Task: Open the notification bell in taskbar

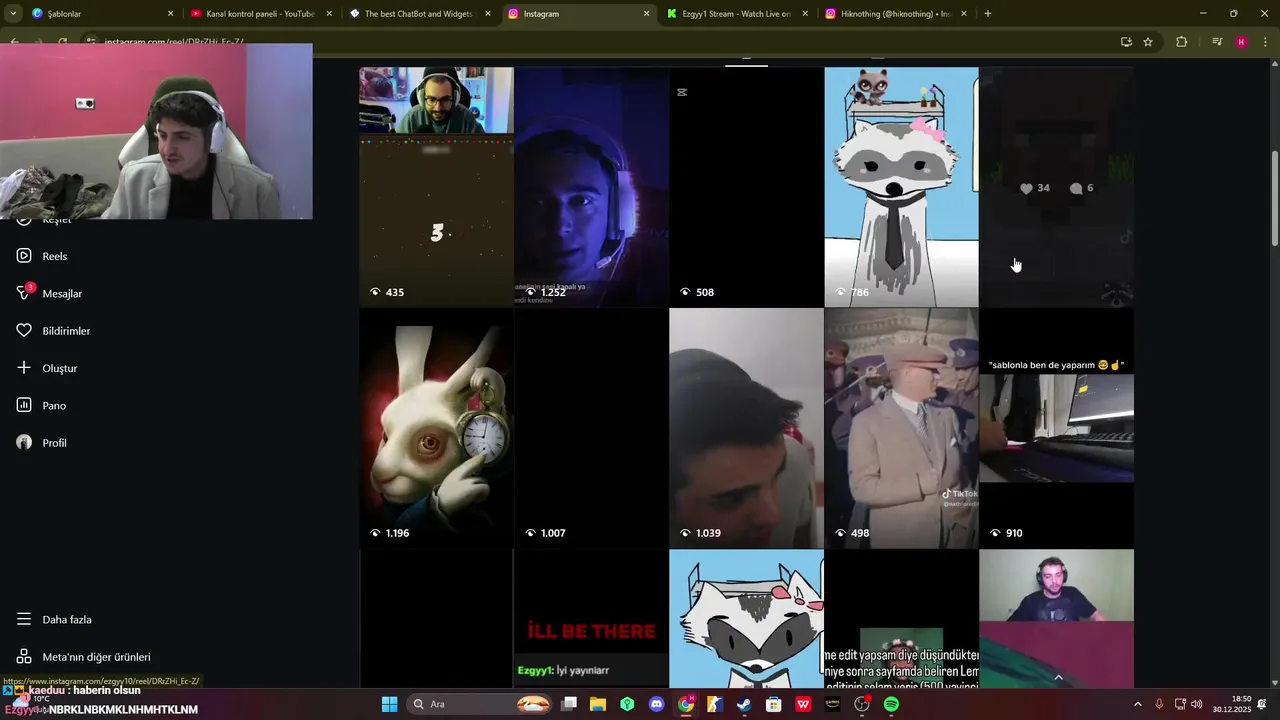Action: 1262,704
